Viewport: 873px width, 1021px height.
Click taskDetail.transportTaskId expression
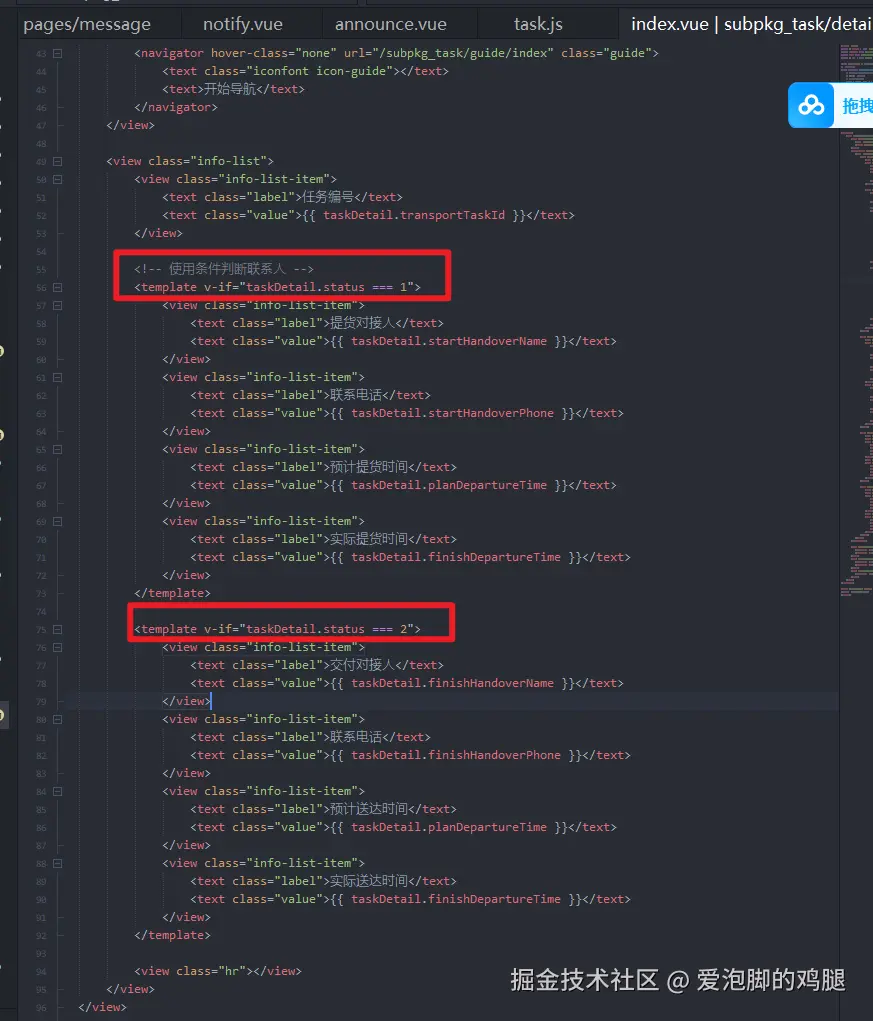tap(414, 215)
